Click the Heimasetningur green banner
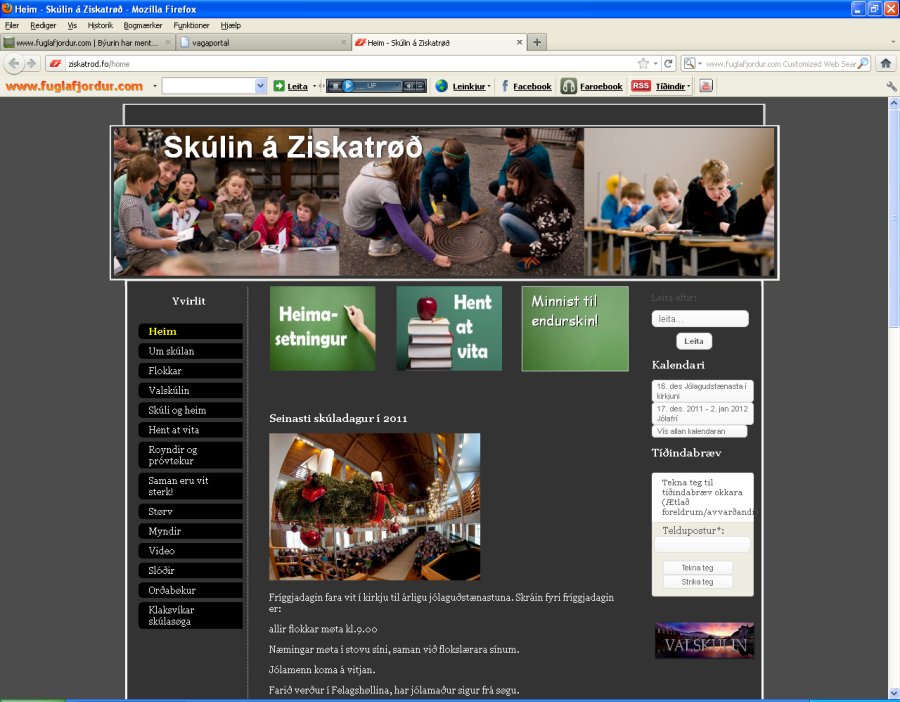900x702 pixels. [323, 328]
